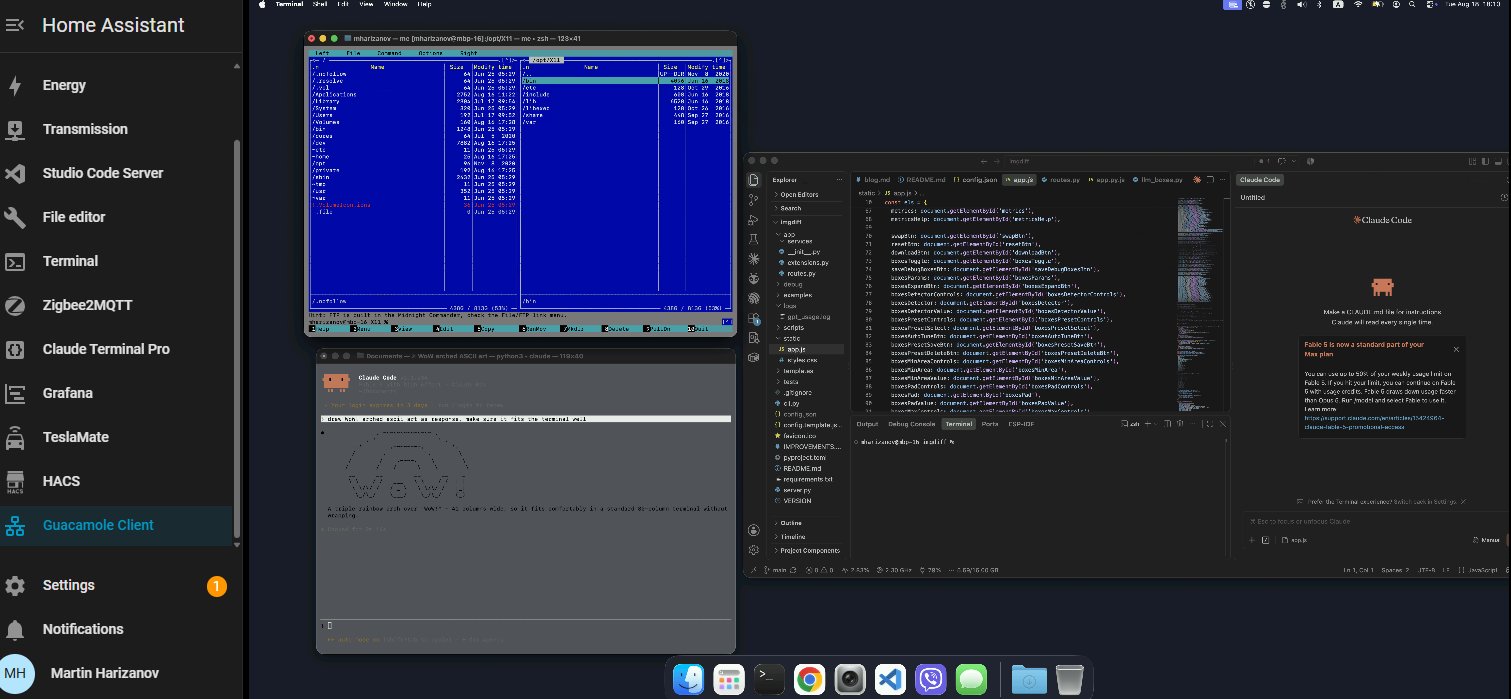
Task: Open Claude Terminal Pro sidebar item
Action: click(x=116, y=349)
